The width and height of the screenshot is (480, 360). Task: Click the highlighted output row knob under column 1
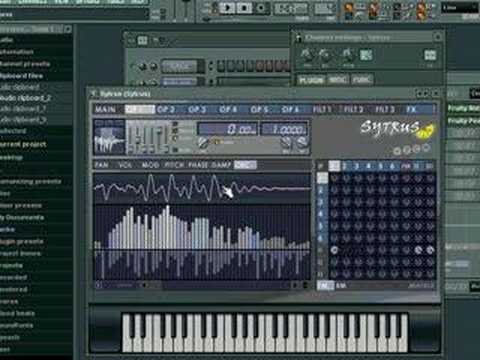334,250
